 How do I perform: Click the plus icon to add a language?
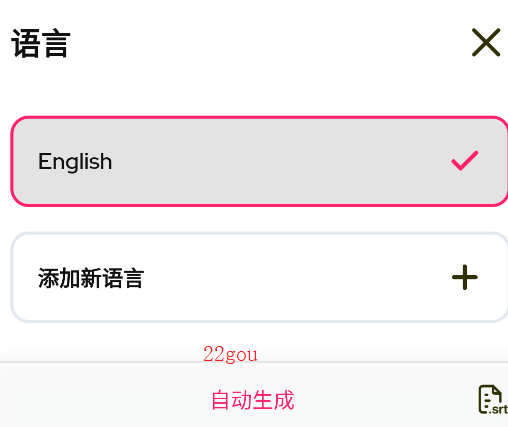pyautogui.click(x=465, y=277)
